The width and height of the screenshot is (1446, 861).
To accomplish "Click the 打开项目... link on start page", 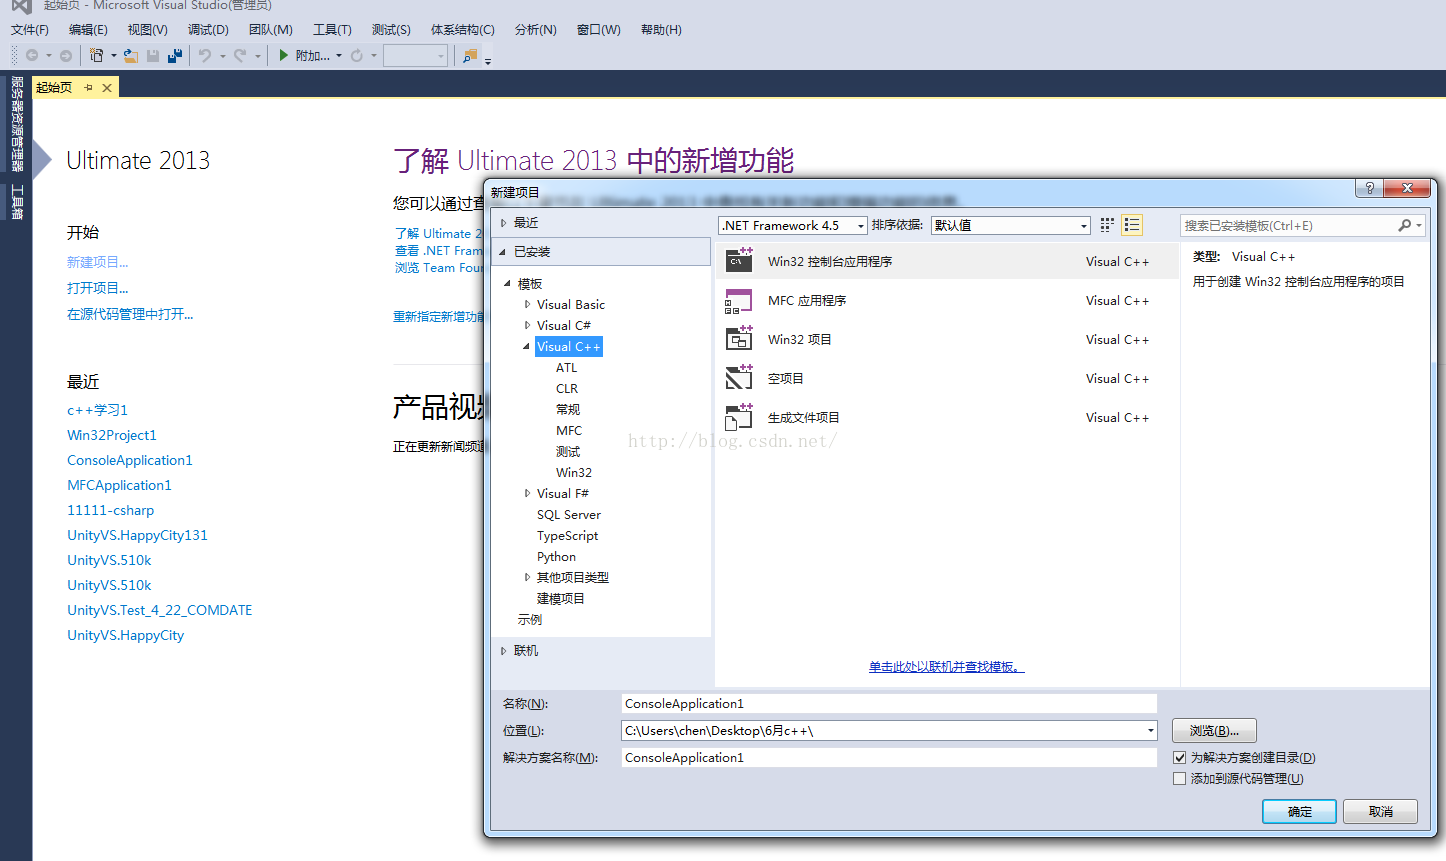I will click(x=98, y=288).
